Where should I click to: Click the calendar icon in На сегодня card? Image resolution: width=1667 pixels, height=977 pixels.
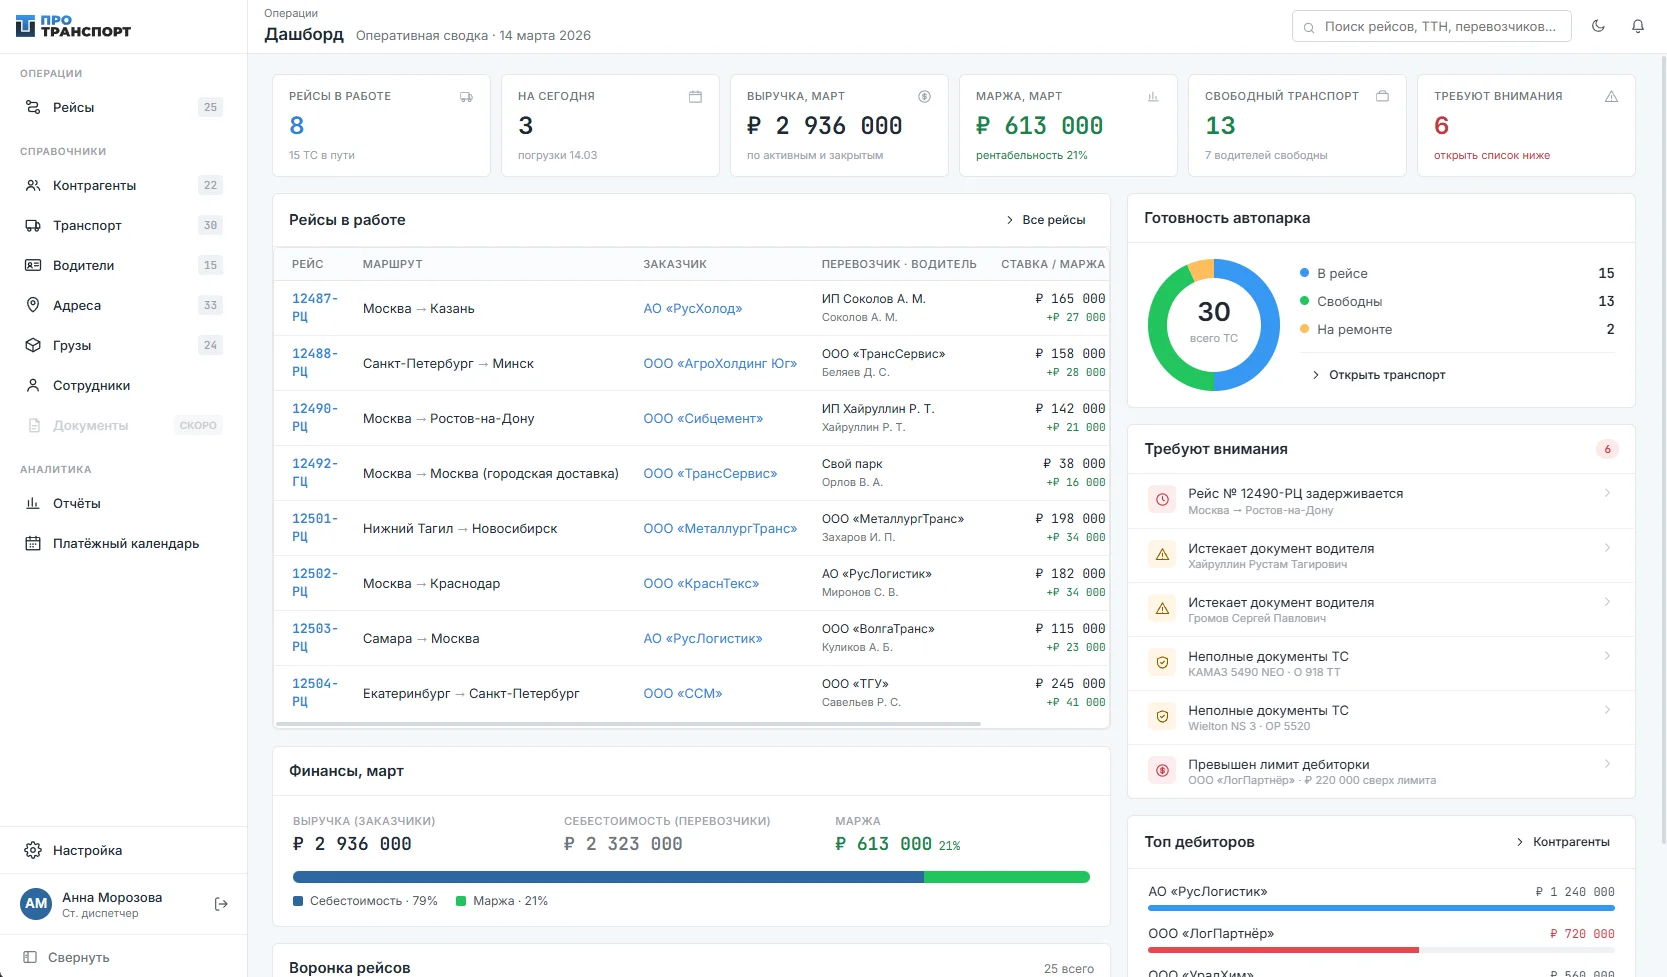coord(695,97)
